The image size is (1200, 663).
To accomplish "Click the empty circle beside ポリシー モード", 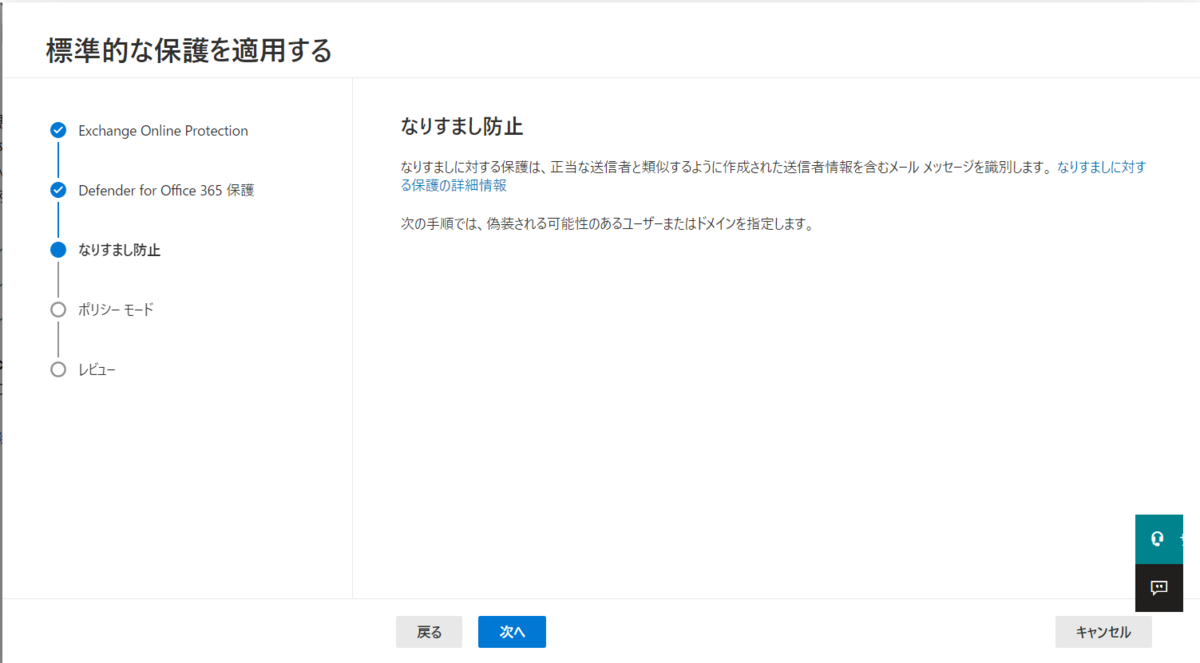I will click(x=58, y=310).
